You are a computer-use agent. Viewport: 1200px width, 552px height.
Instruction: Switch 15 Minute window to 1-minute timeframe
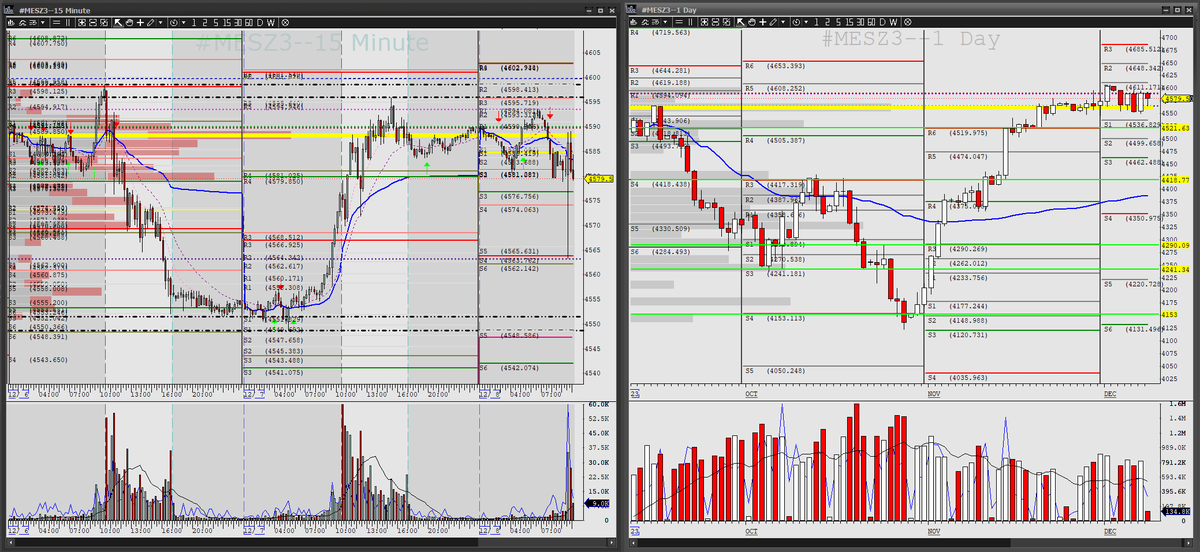[194, 22]
